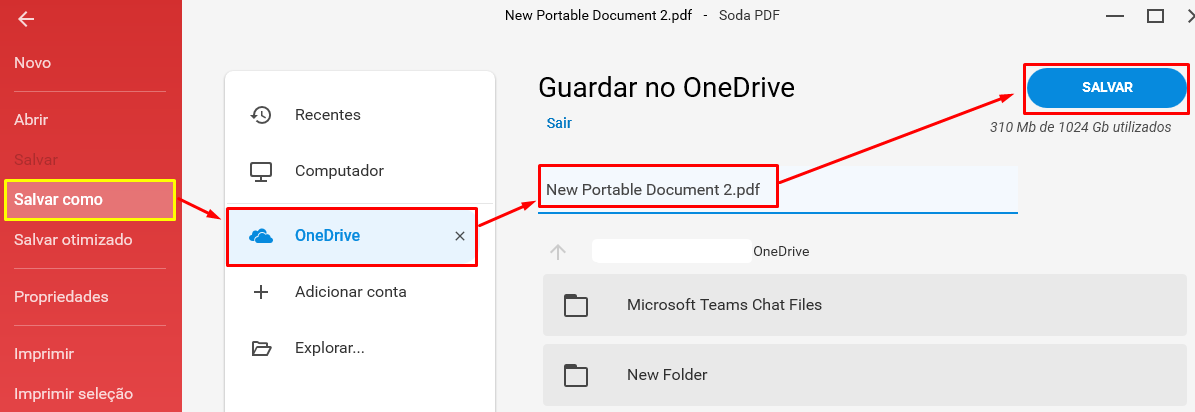
Task: Select Salvar como in the sidebar
Action: pos(90,200)
